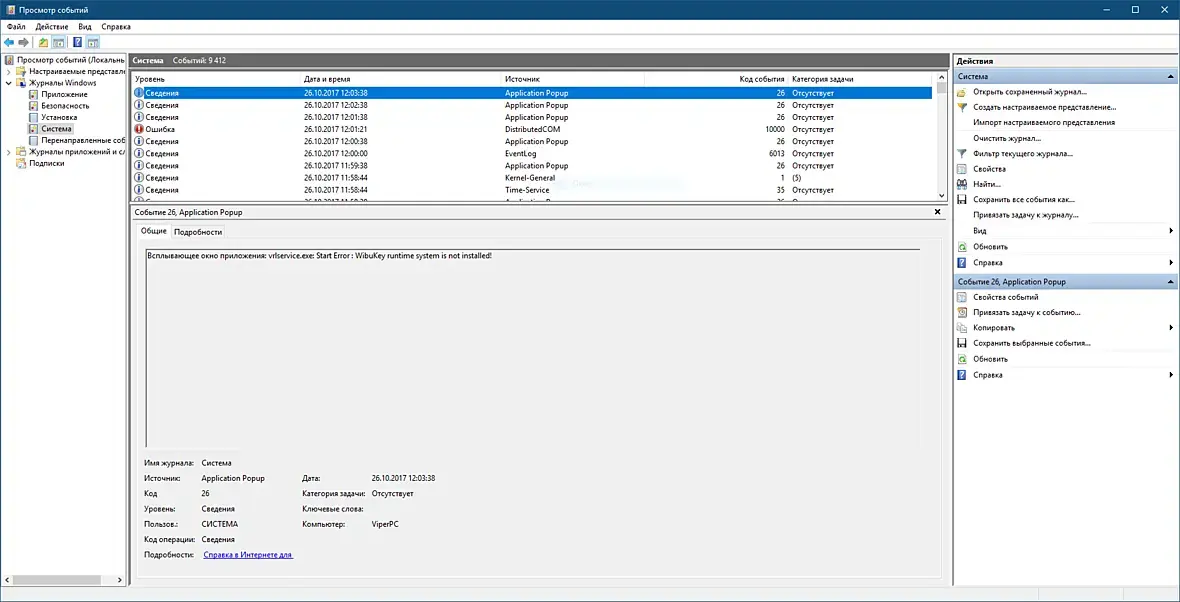Expand Журналы приложений и служб node
The image size is (1180, 602).
click(8, 152)
